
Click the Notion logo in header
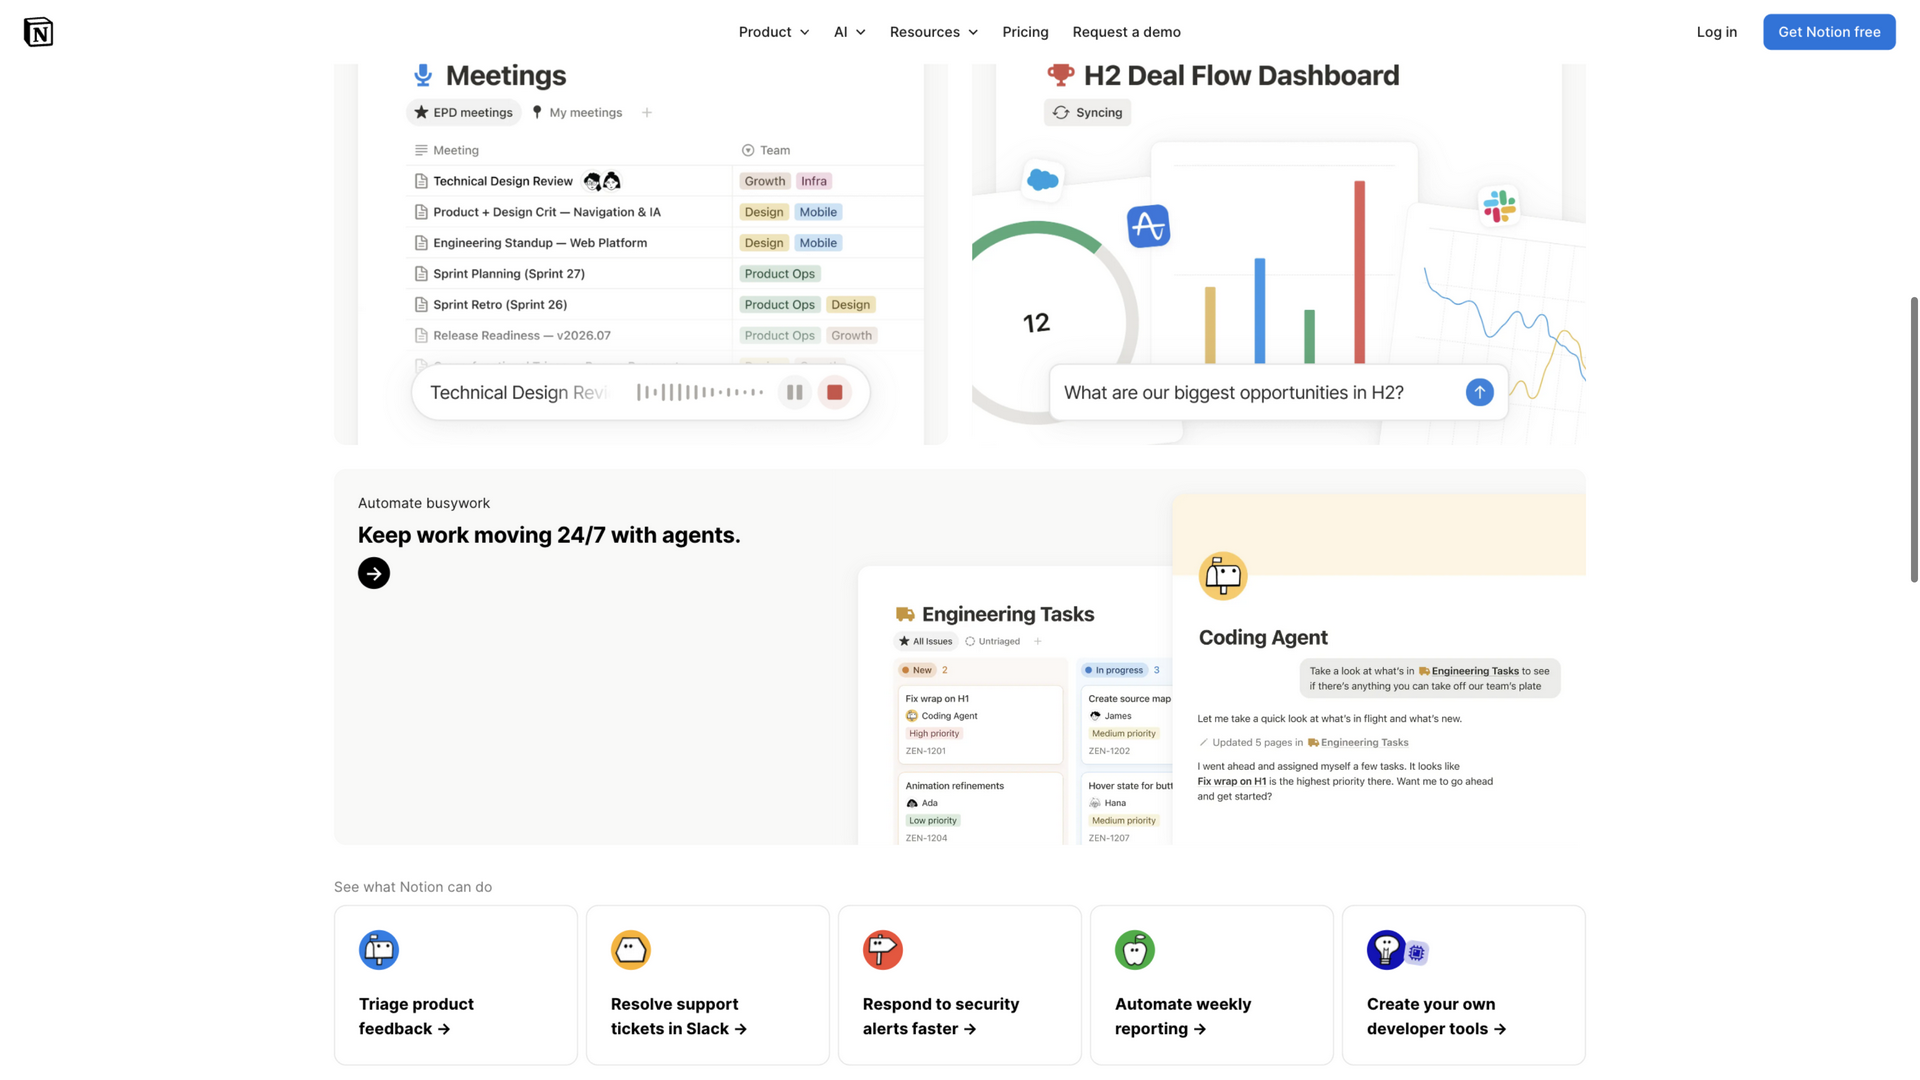38,32
